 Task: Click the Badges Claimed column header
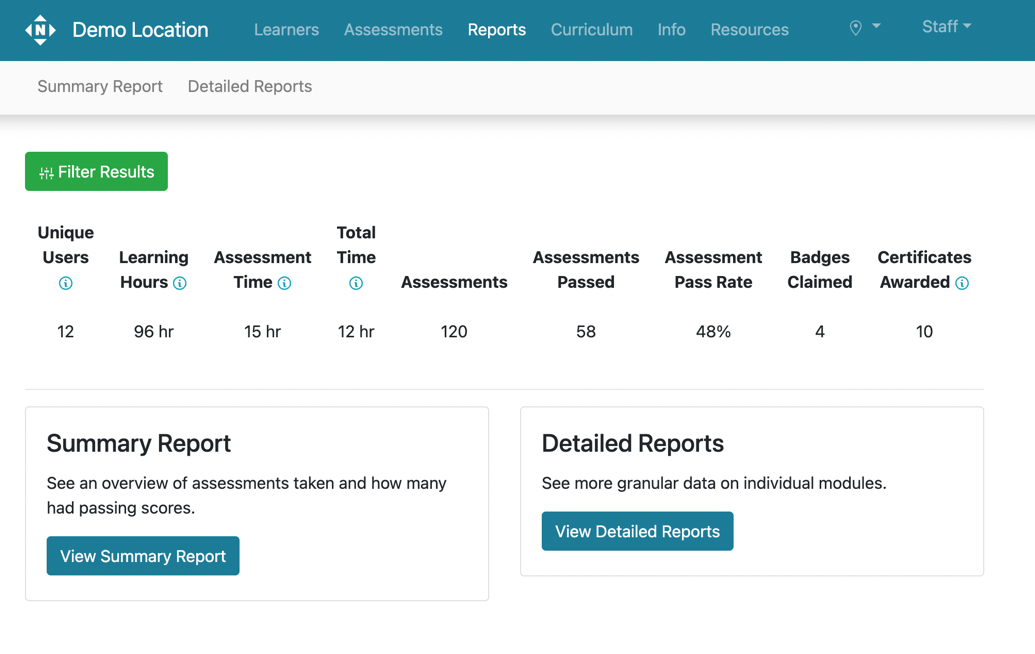pos(820,269)
